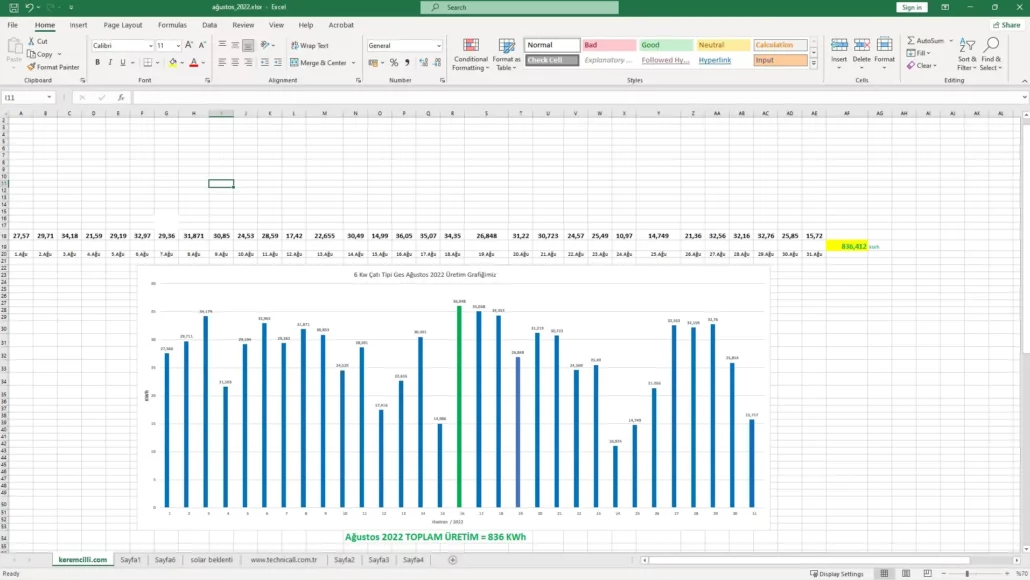Switch to the Insert tab
Viewport: 1030px width, 580px height.
(x=78, y=25)
